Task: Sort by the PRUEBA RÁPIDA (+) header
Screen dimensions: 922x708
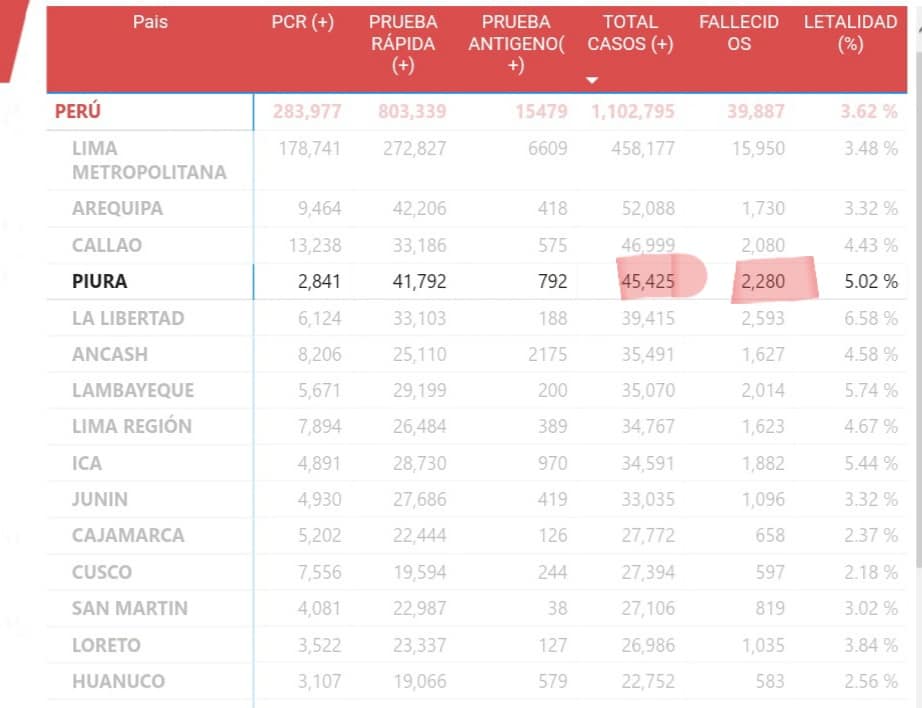Action: pyautogui.click(x=403, y=44)
